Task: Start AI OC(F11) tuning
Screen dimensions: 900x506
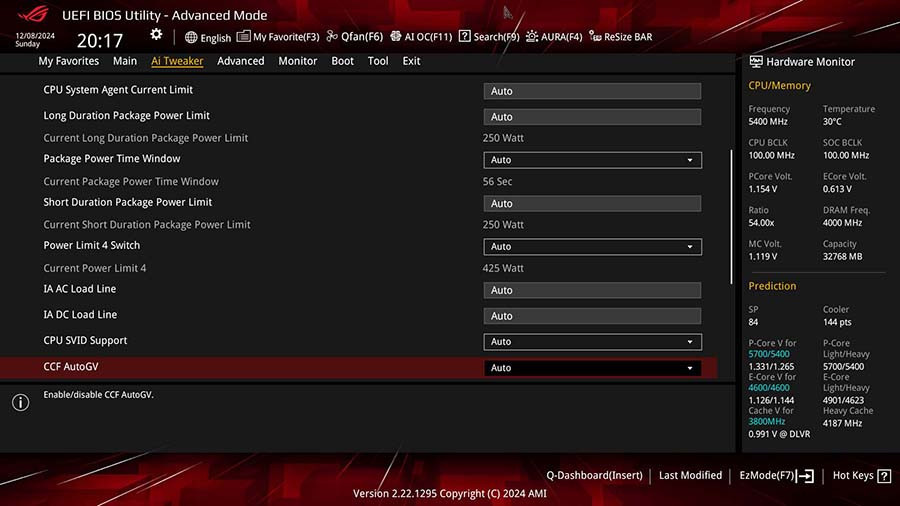Action: pos(428,37)
